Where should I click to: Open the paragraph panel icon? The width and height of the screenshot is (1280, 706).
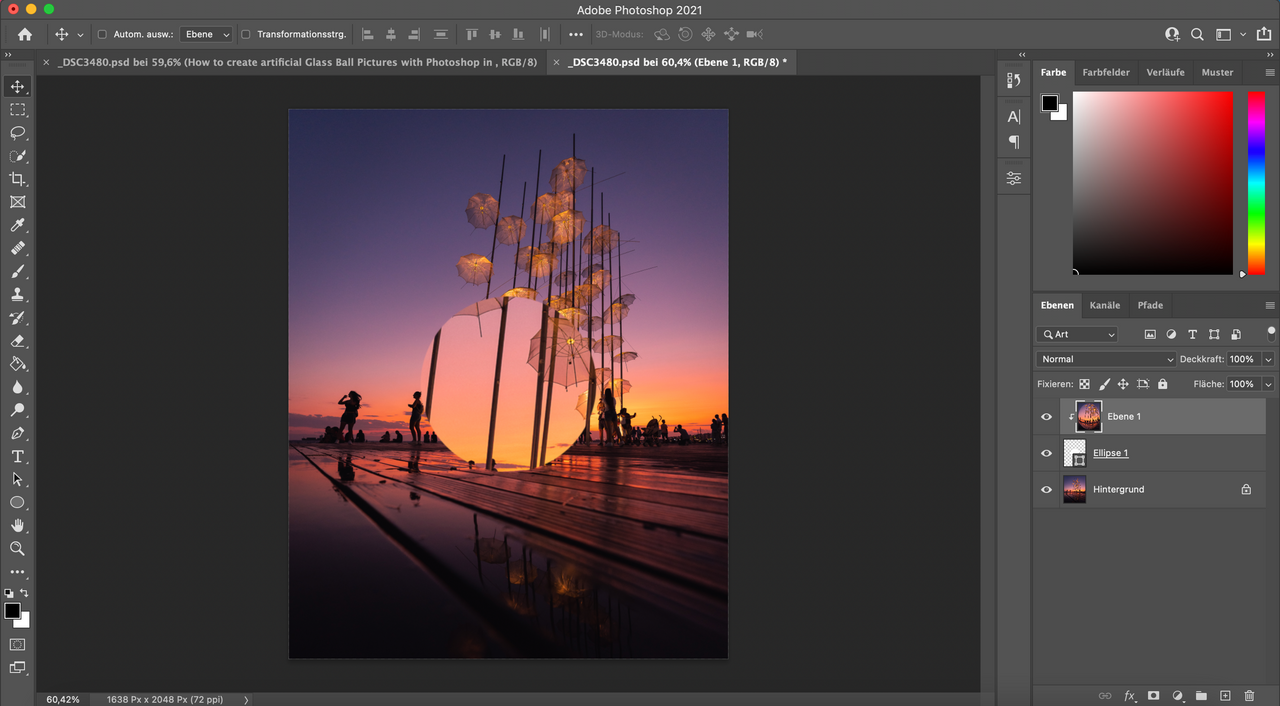(1014, 142)
